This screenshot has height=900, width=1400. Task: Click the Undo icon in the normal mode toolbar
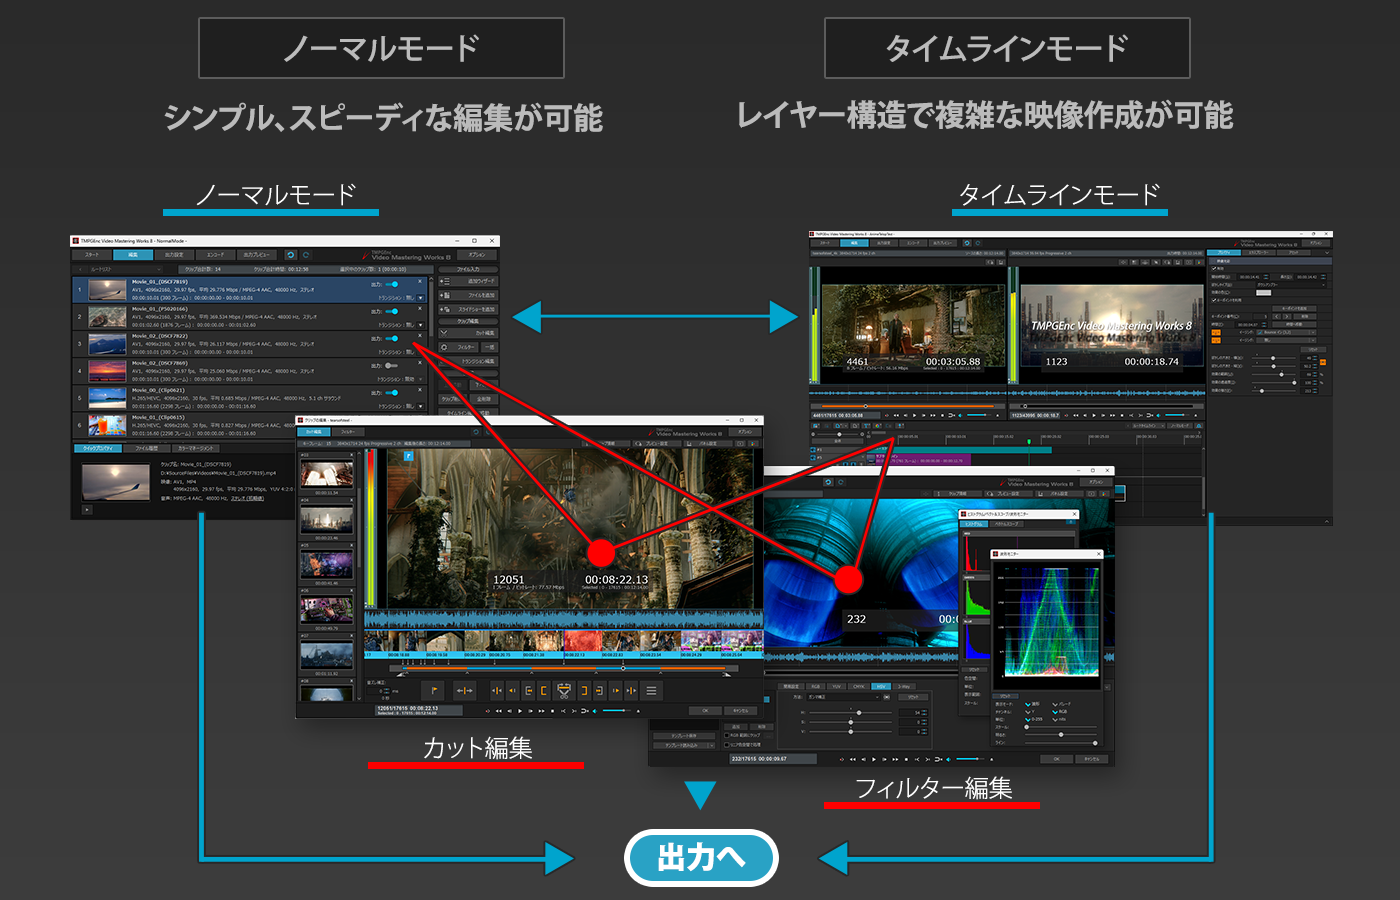[x=290, y=255]
